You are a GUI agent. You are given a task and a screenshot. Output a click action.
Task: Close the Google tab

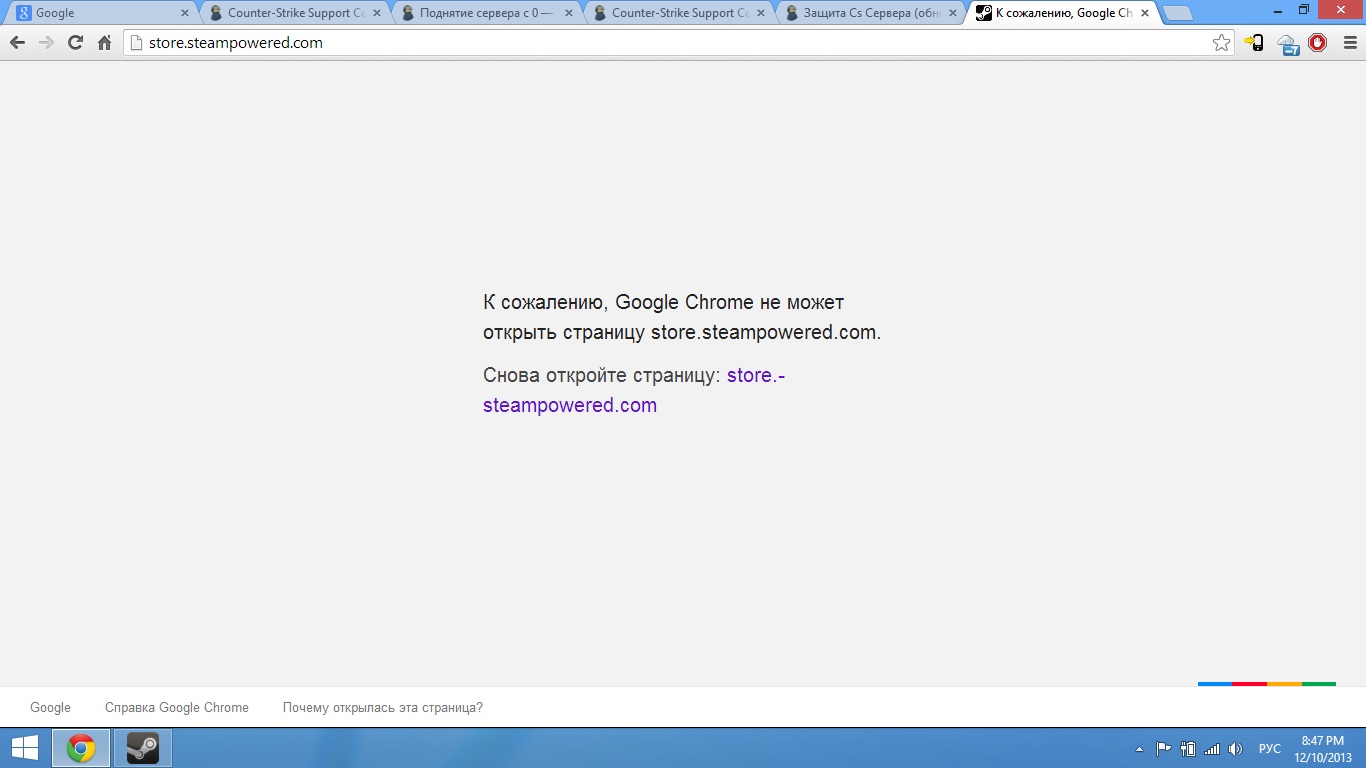184,13
